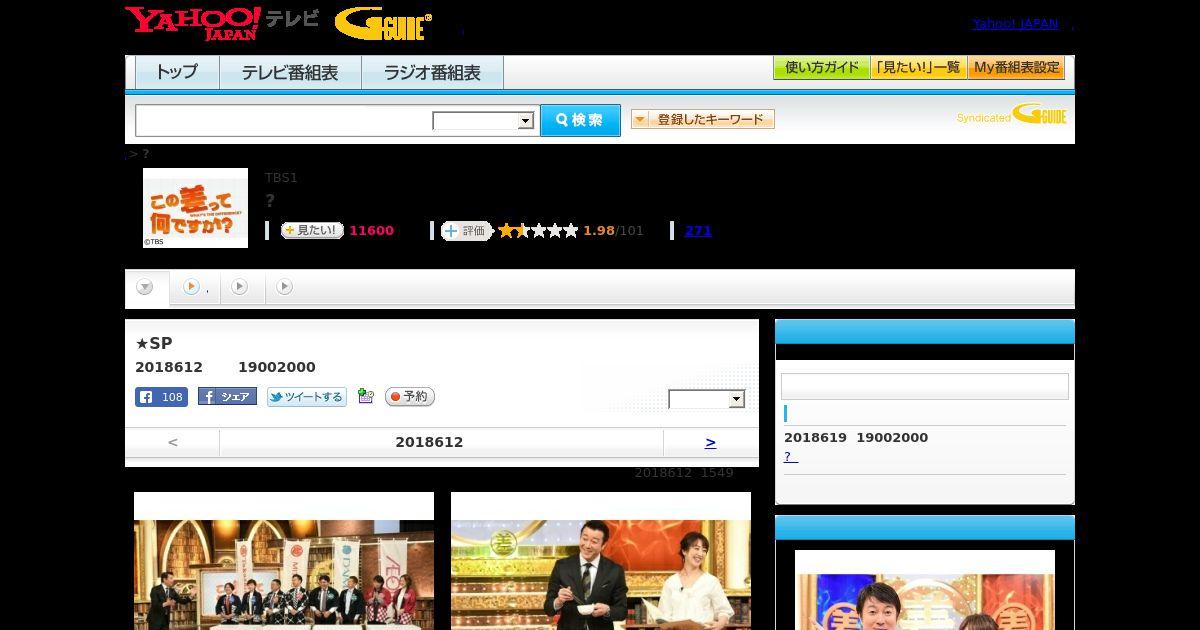This screenshot has height=630, width=1200.
Task: Select the fourth gray play icon tab
Action: coord(285,287)
